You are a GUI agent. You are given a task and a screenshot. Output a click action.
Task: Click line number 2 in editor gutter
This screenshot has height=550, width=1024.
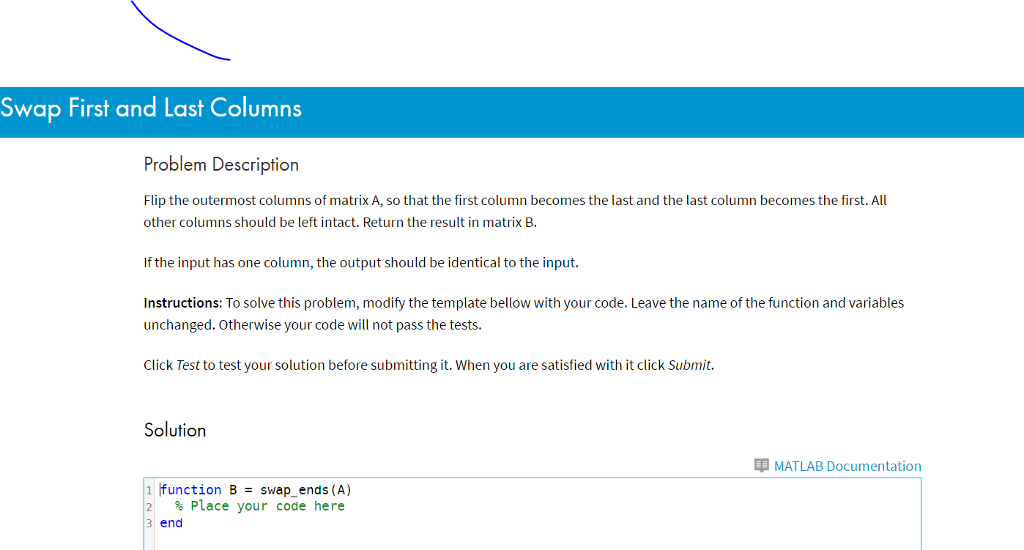tap(149, 506)
